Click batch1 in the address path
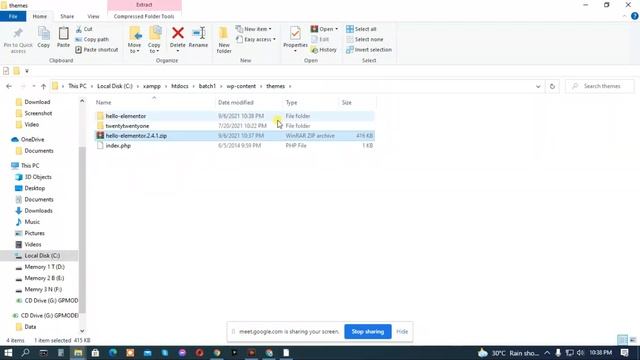This screenshot has width=640, height=360. coord(207,86)
